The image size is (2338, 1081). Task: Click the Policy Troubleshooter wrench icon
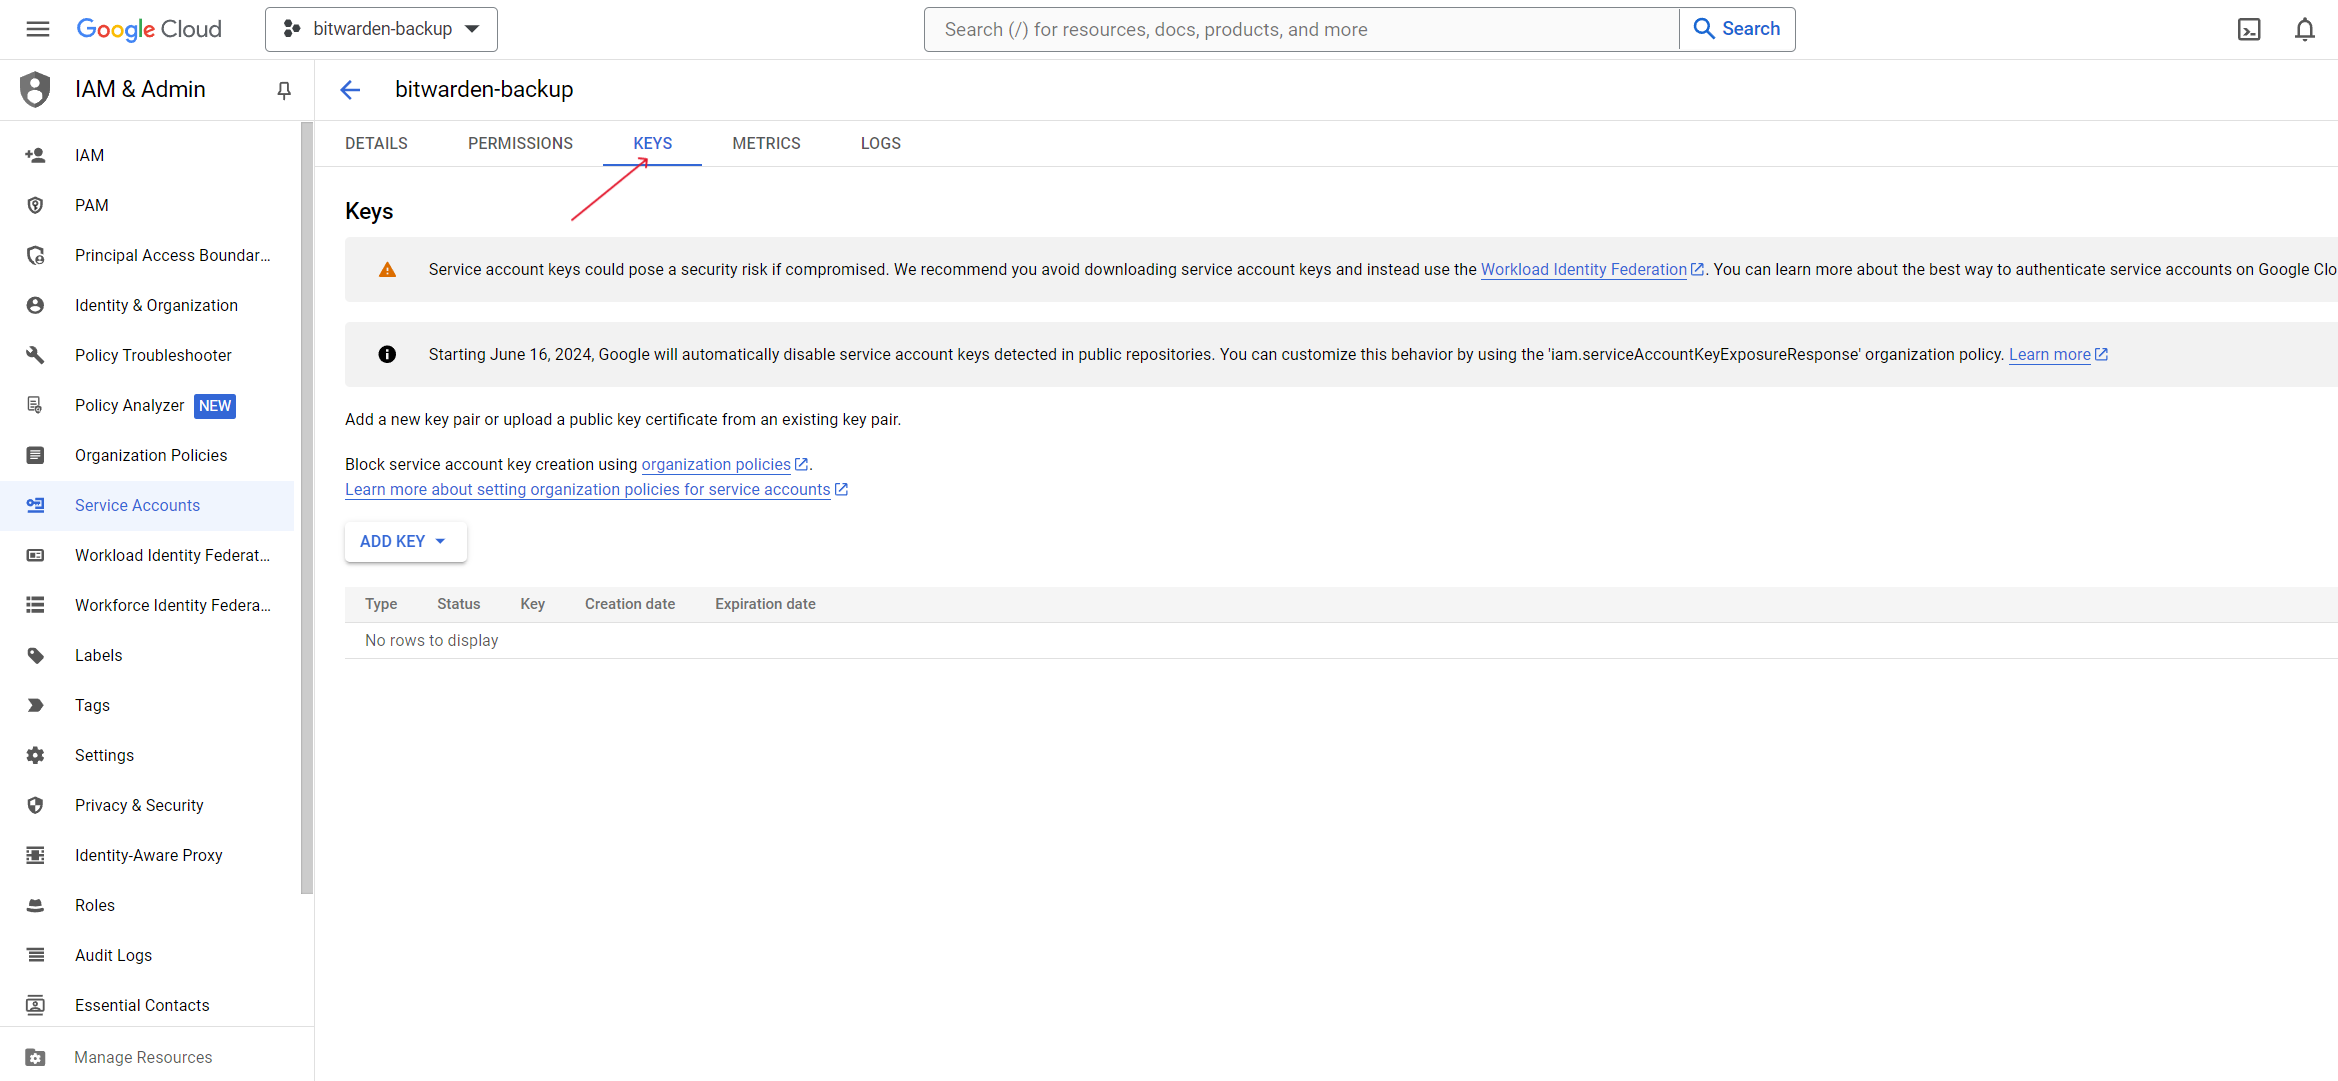tap(35, 355)
